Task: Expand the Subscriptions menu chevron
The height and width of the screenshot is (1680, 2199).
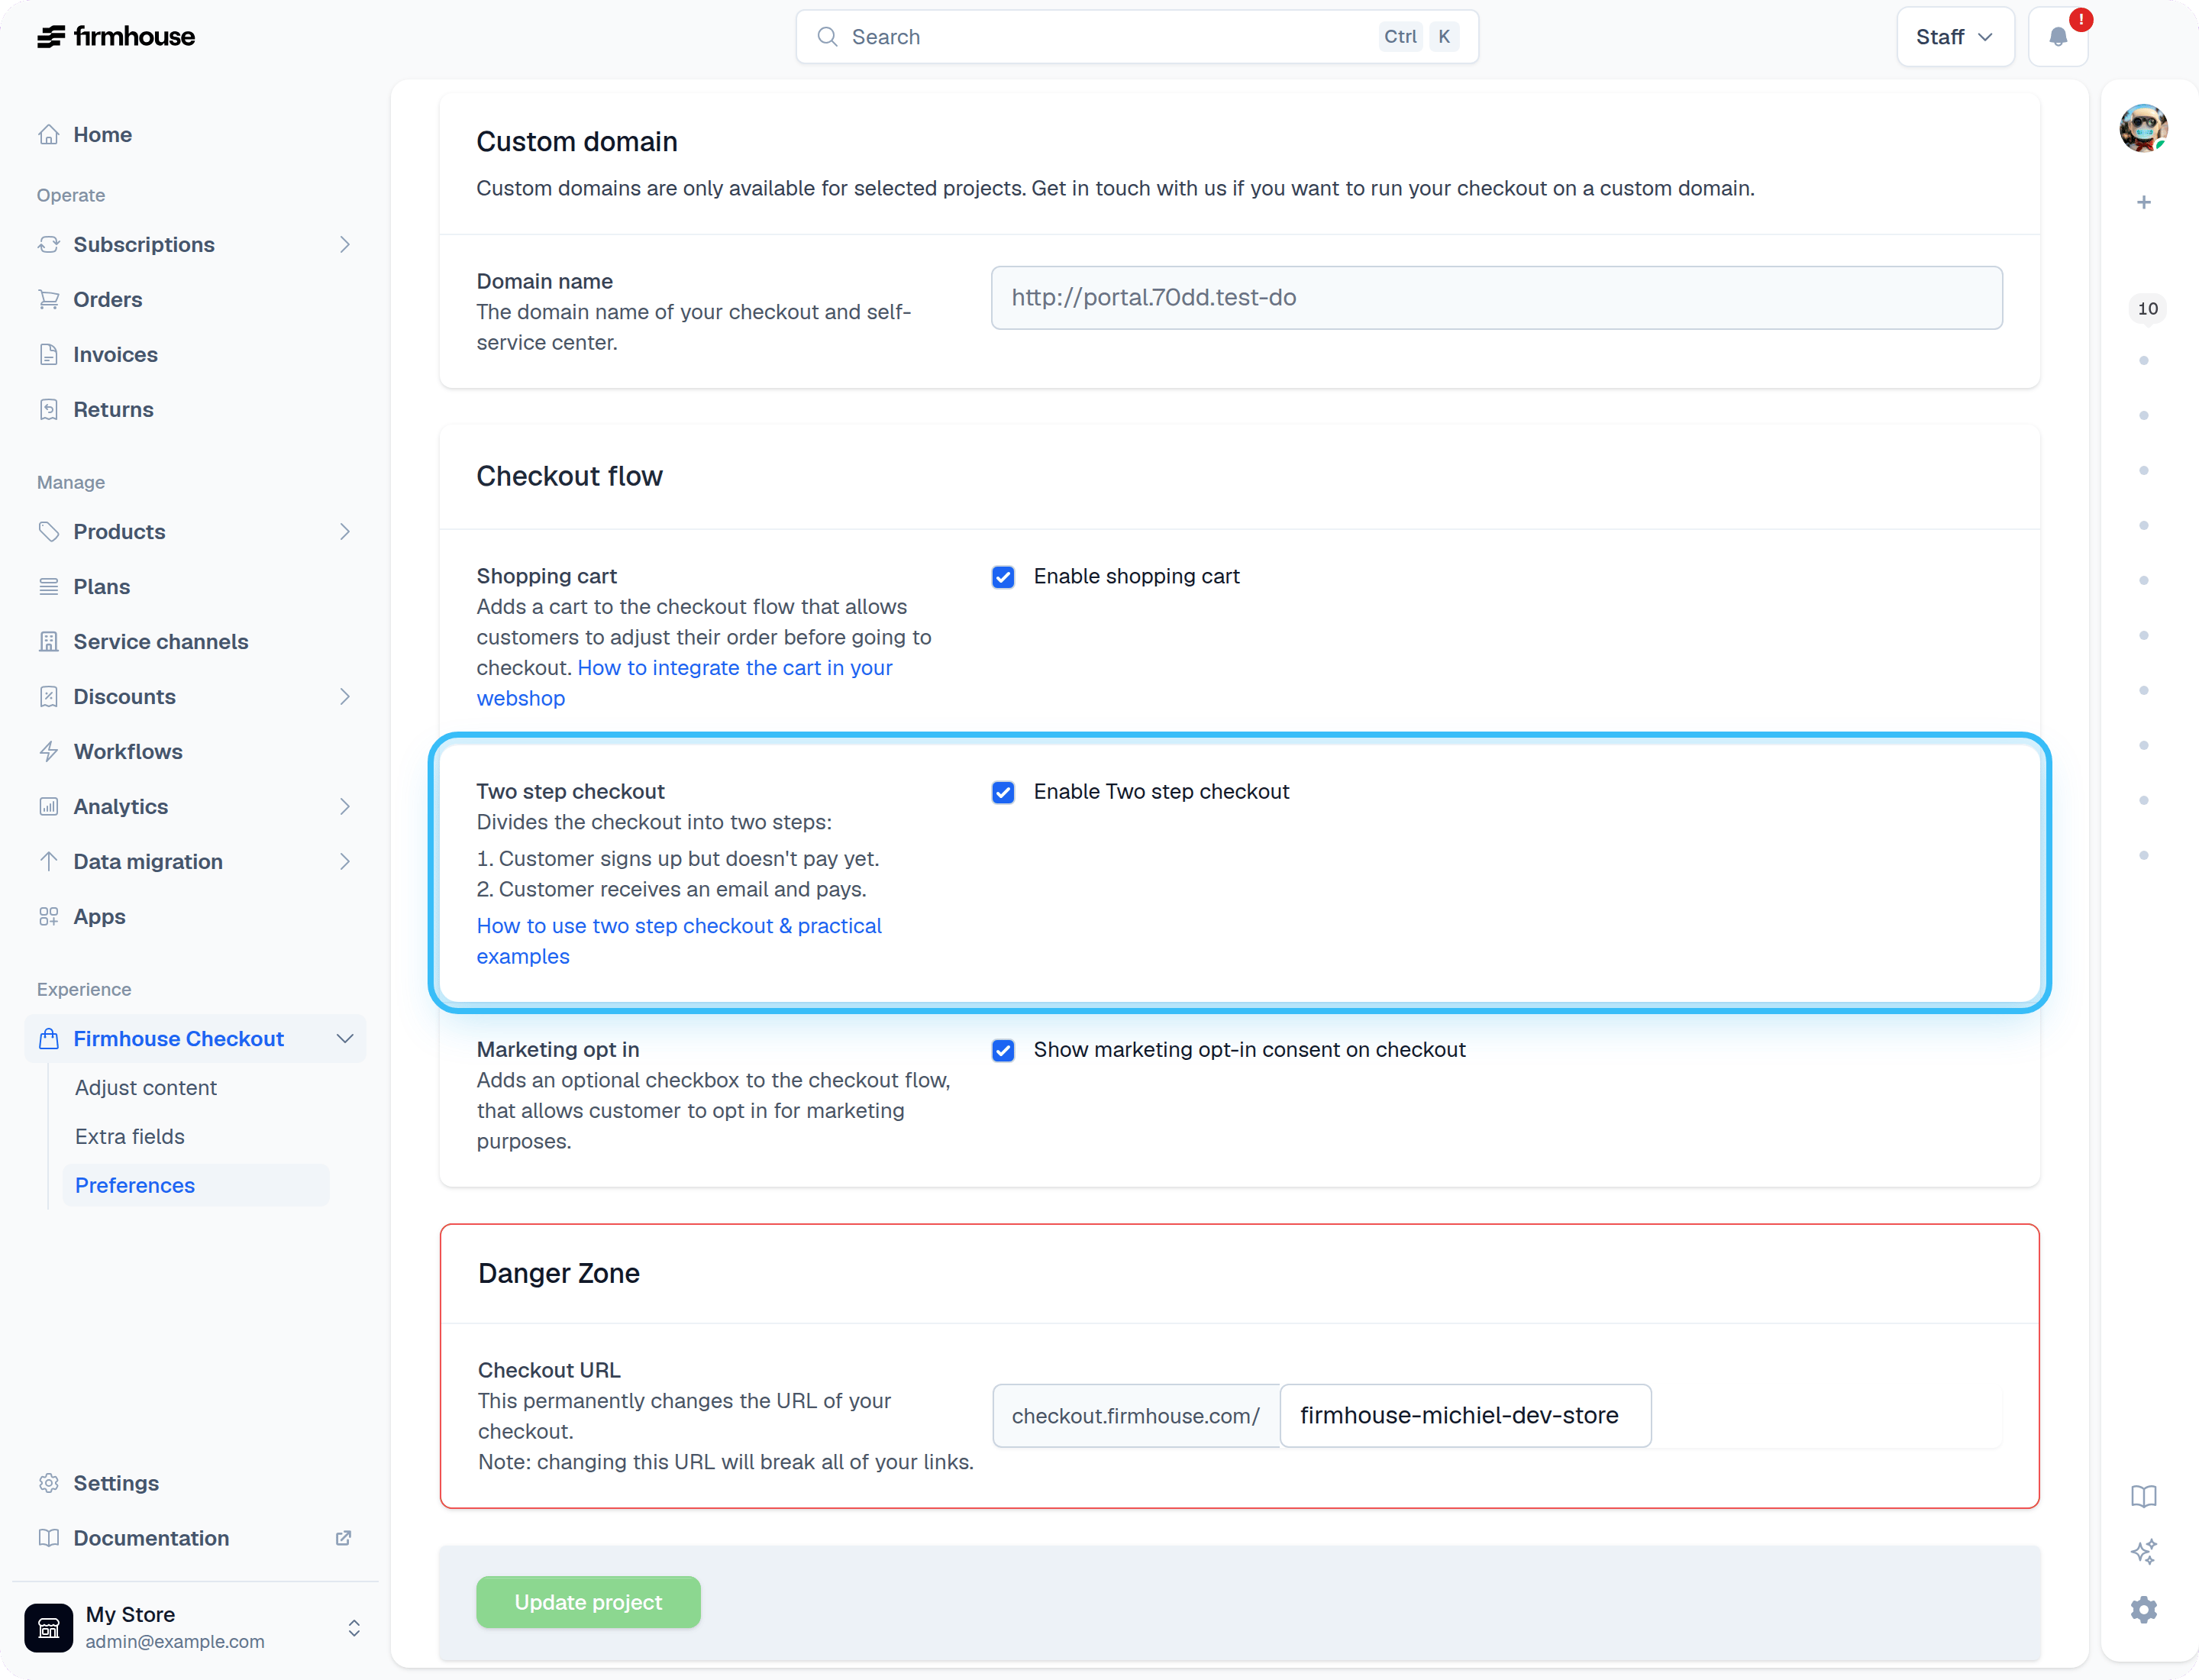Action: 345,245
